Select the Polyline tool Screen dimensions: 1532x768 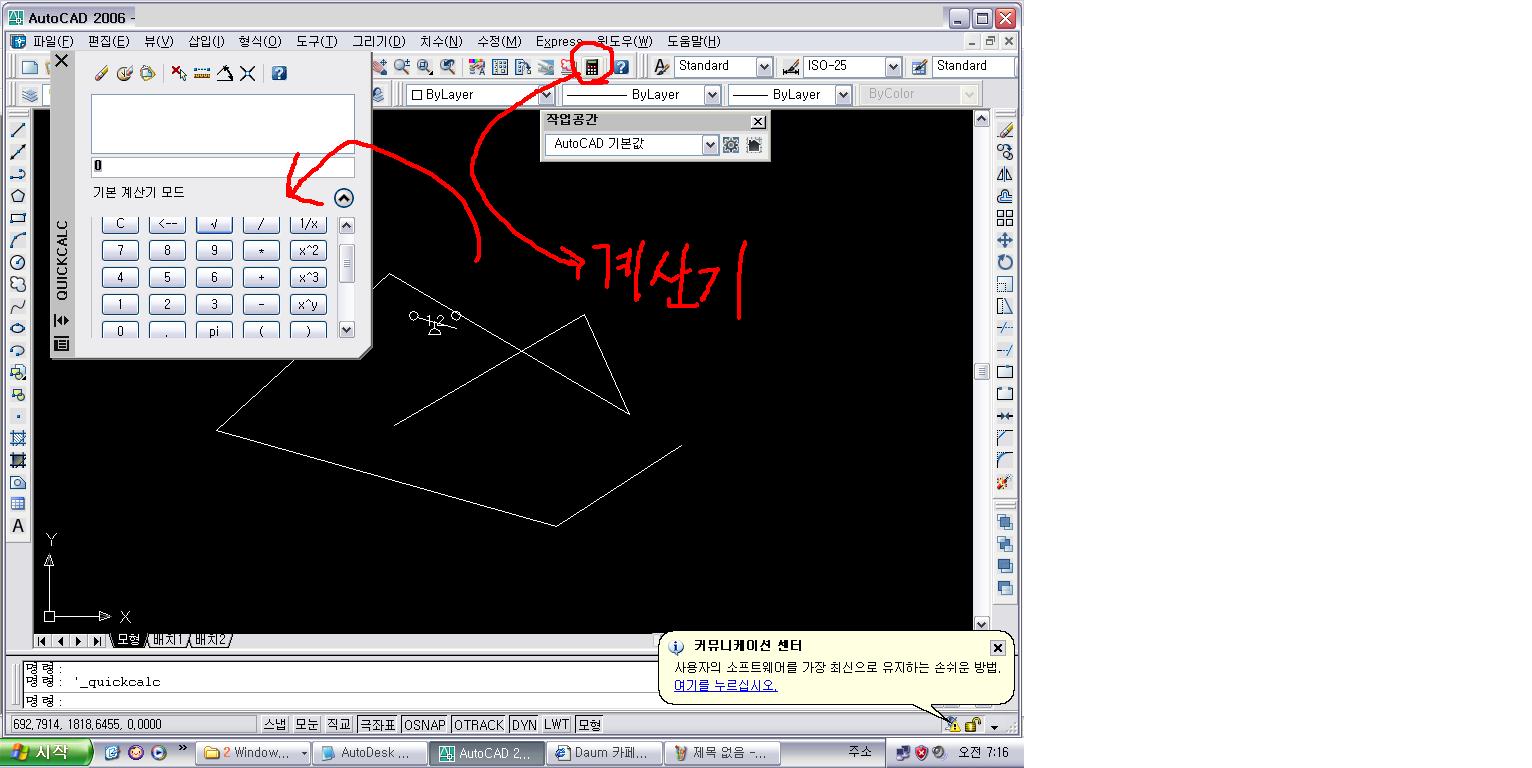click(x=18, y=174)
